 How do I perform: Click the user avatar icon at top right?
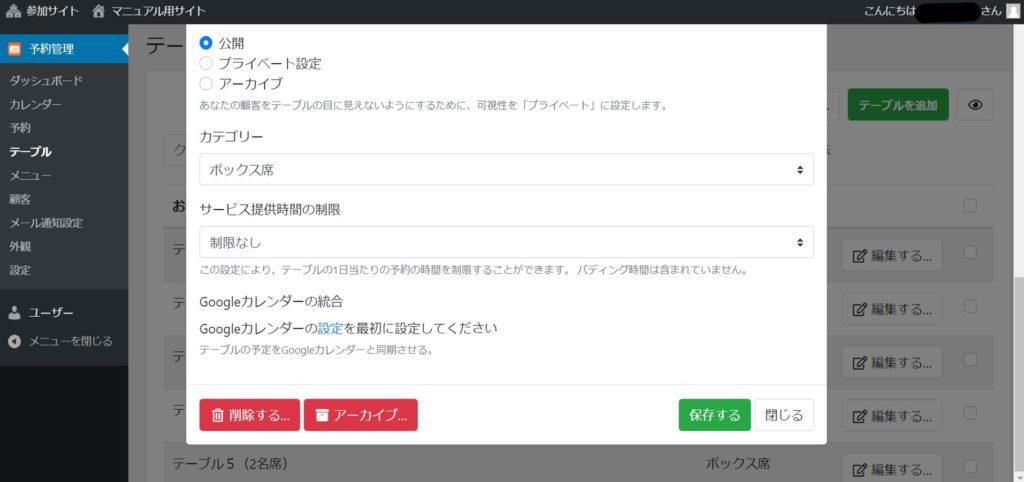tap(1012, 11)
